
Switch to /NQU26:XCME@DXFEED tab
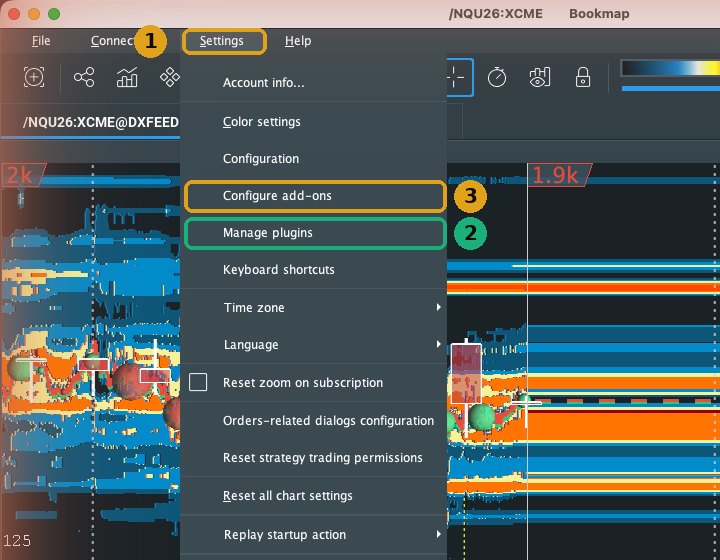click(x=101, y=122)
